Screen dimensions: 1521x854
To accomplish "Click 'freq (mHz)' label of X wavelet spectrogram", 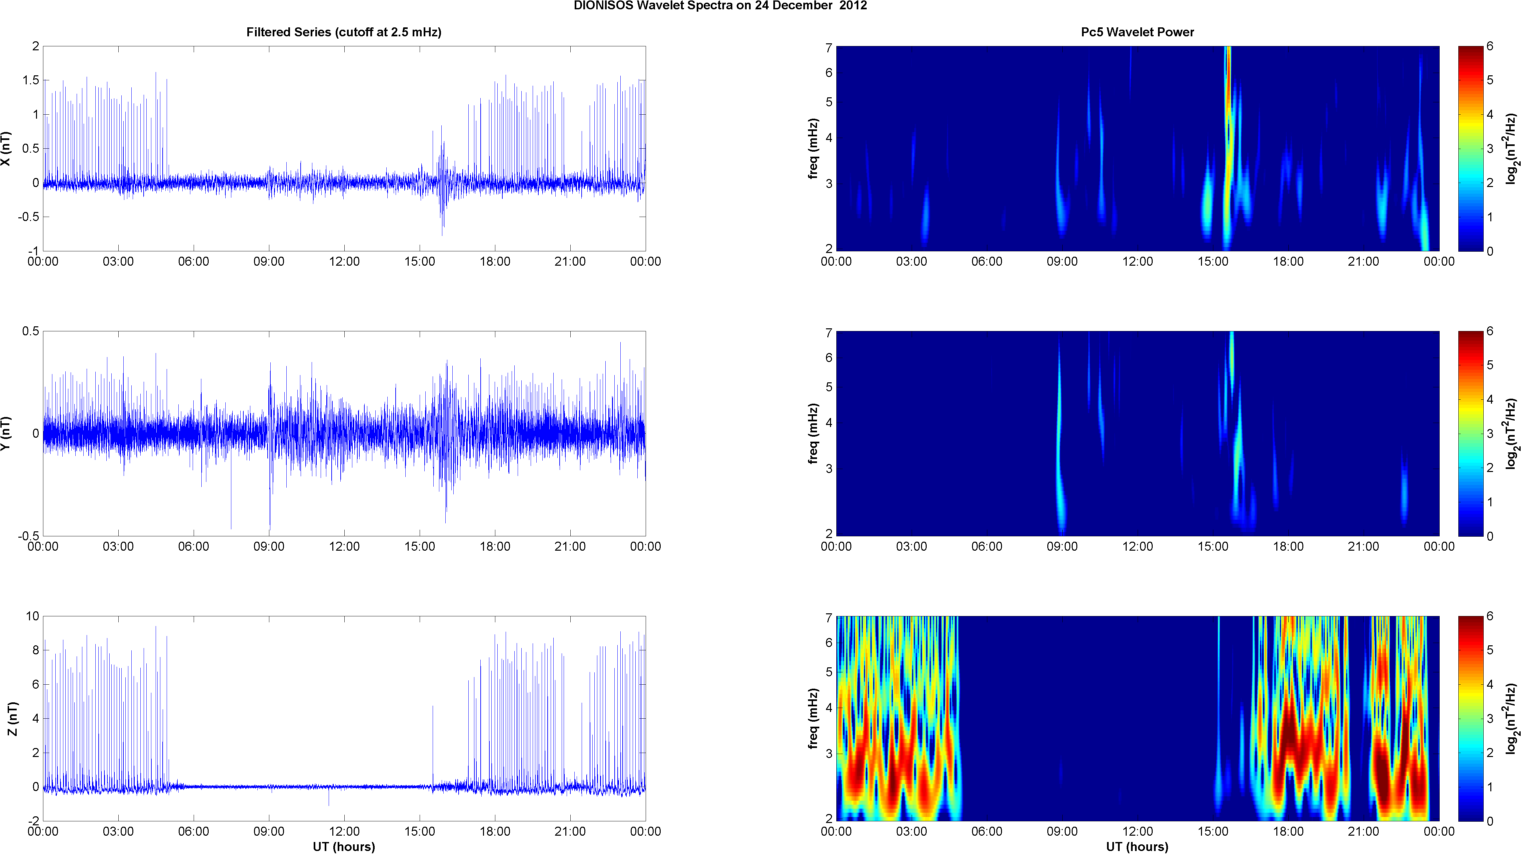I will point(814,149).
